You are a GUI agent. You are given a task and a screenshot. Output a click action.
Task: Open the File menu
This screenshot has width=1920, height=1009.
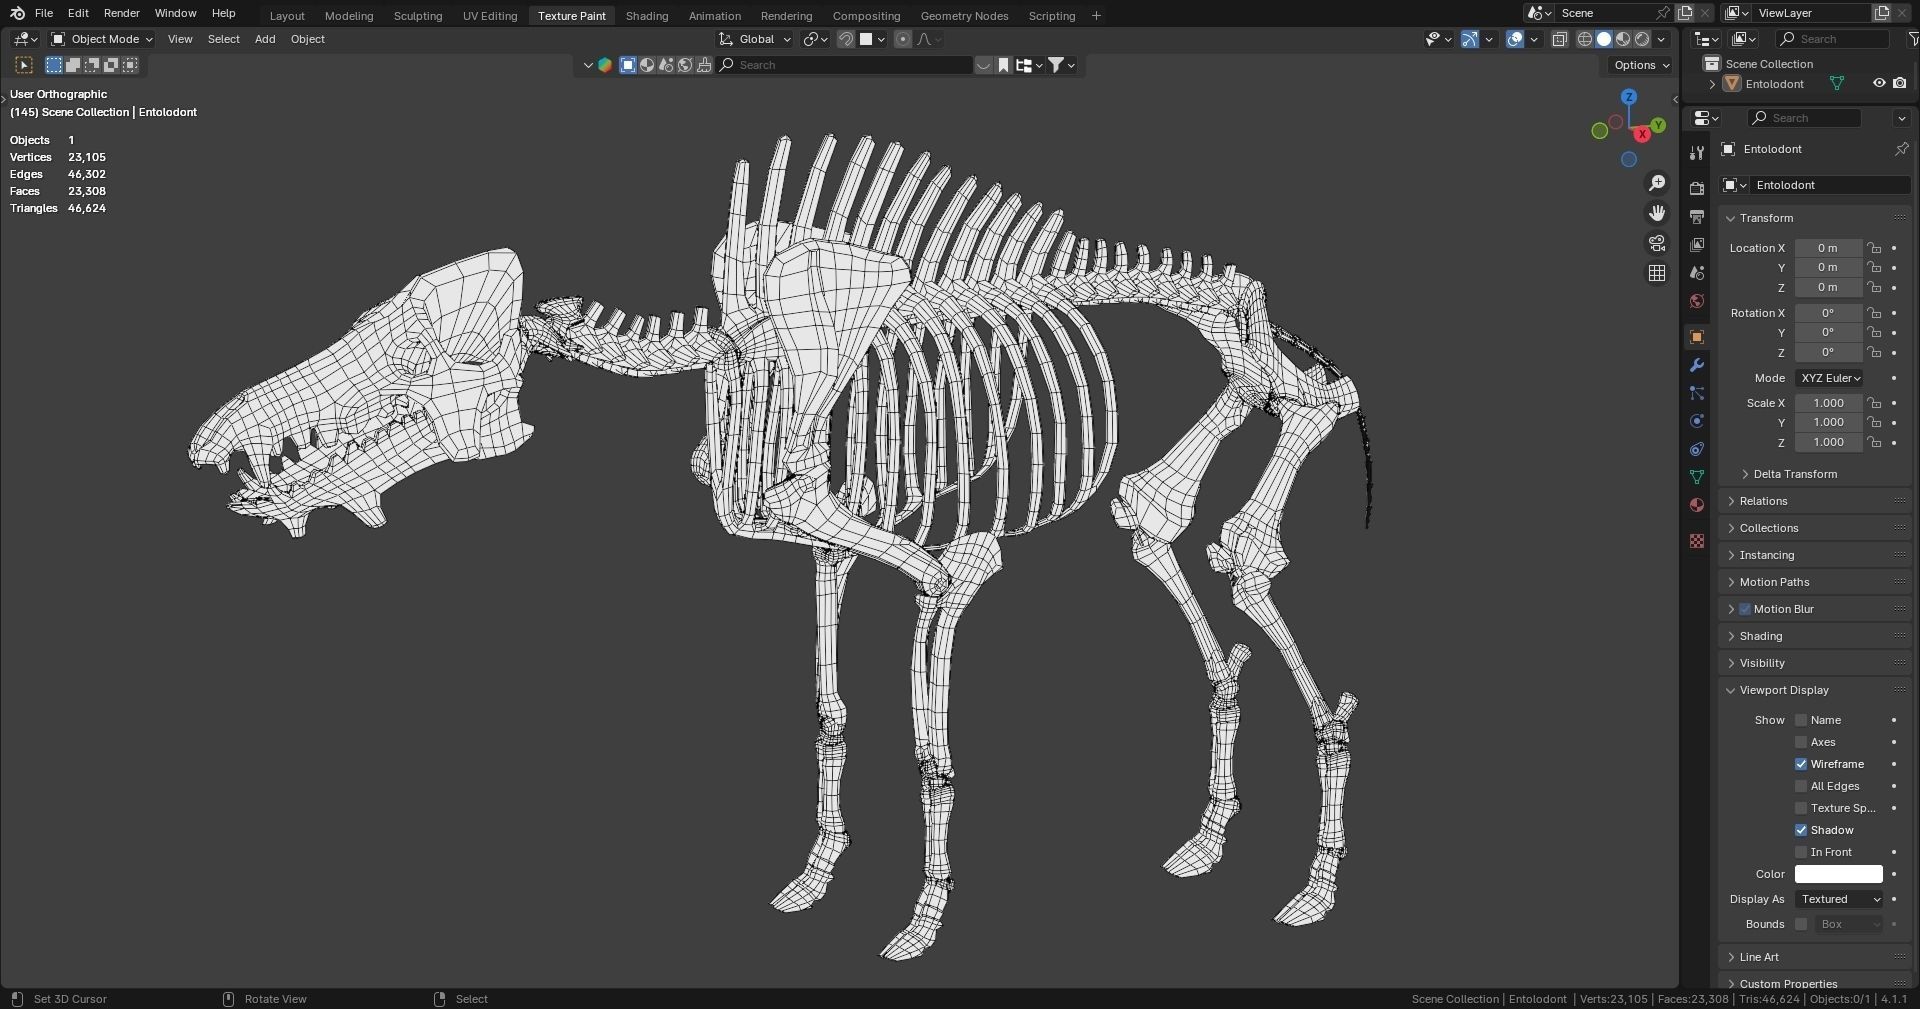click(x=43, y=13)
